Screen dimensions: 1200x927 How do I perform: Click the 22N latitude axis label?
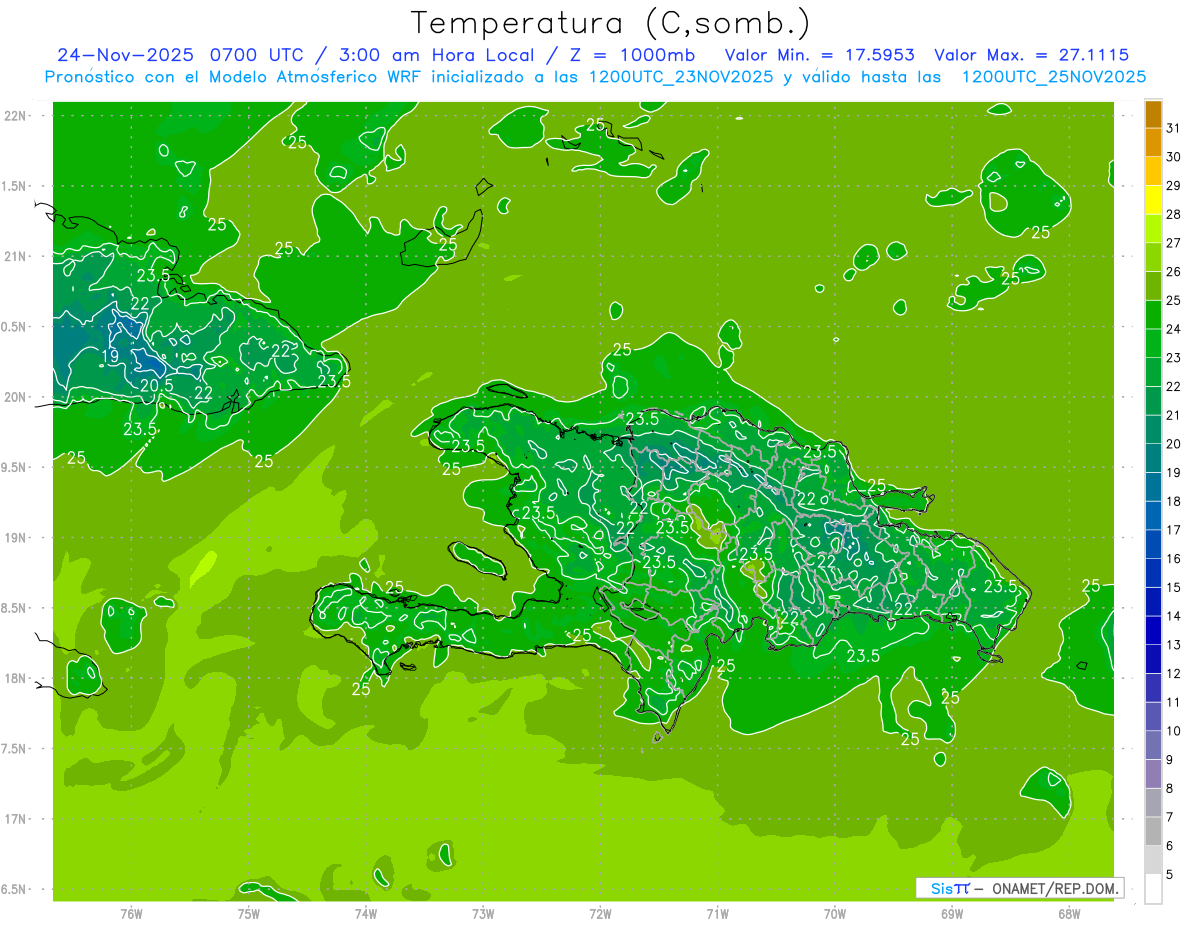pos(15,116)
